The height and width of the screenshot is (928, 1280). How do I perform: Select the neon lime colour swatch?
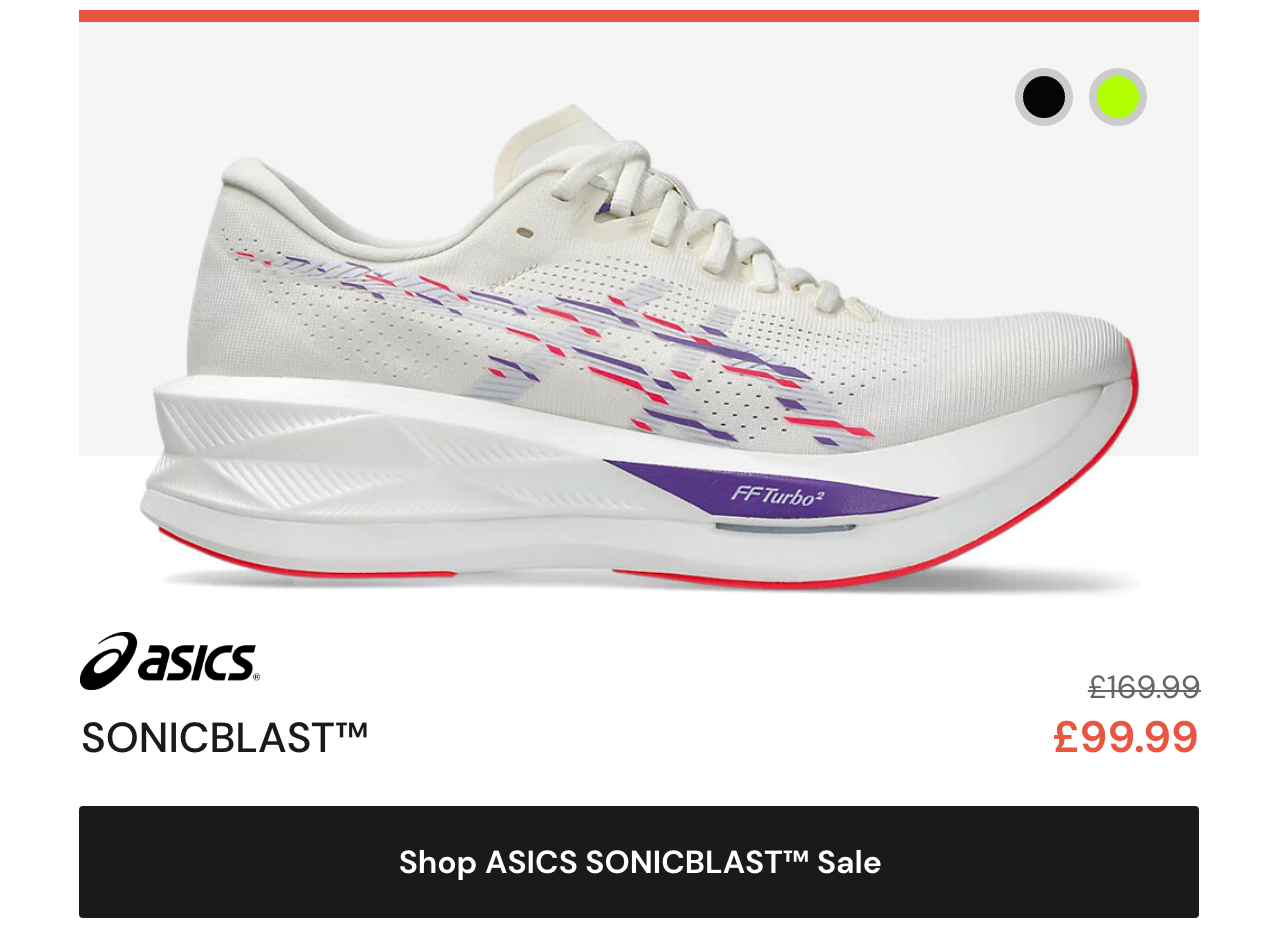(1118, 97)
